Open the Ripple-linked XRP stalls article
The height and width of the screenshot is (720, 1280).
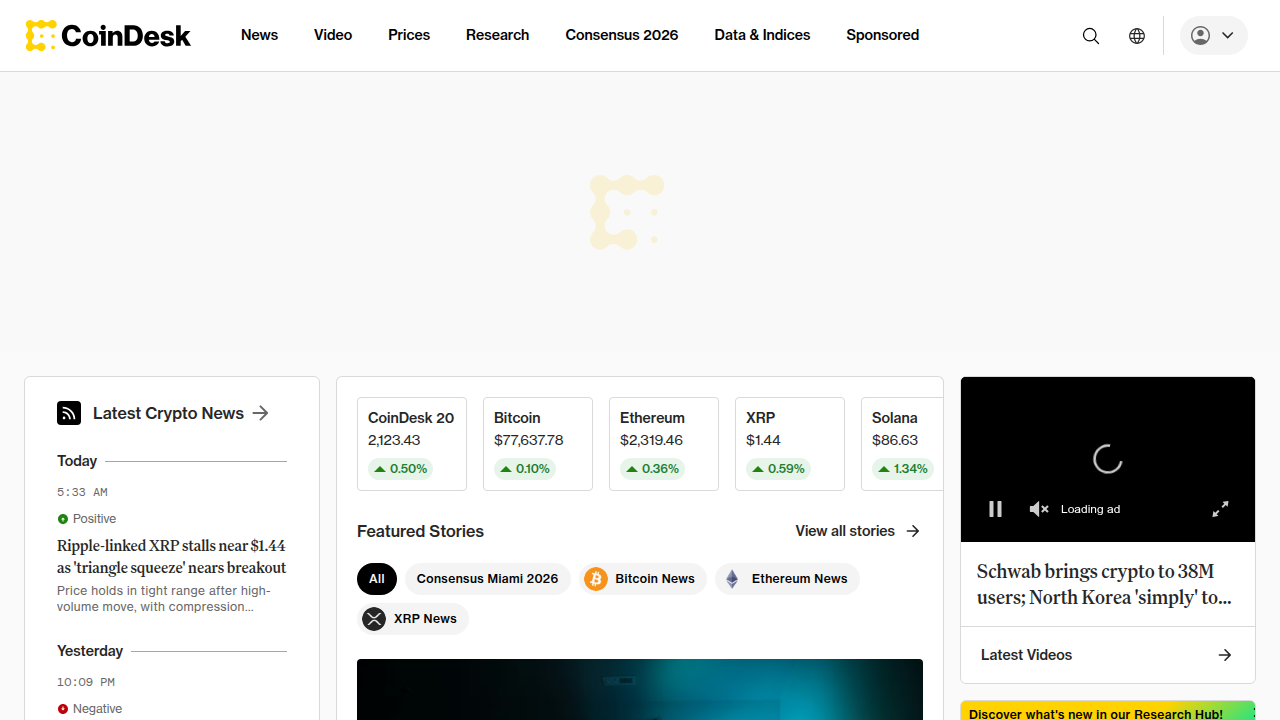click(x=171, y=556)
